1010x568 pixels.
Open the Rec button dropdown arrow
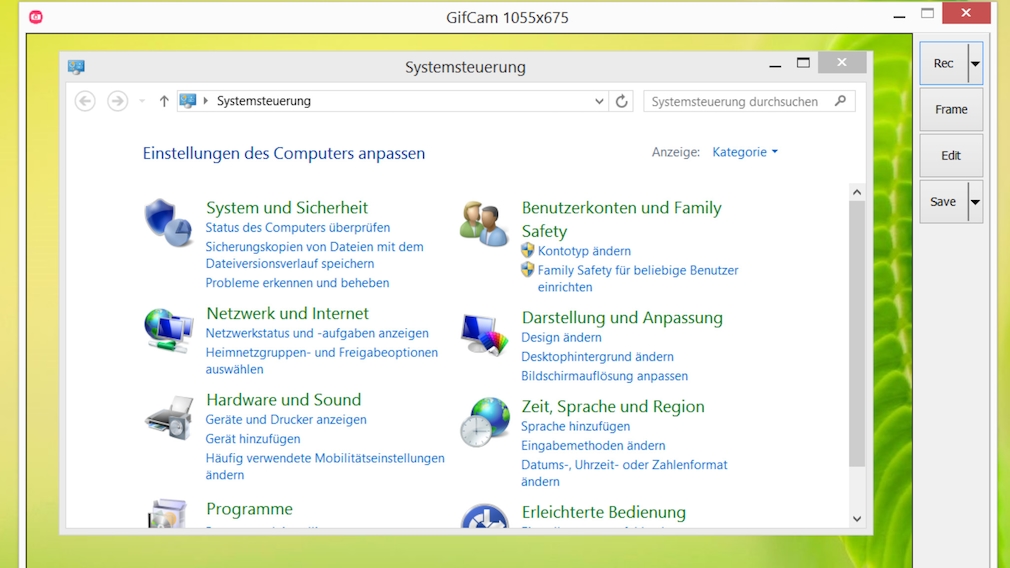[975, 63]
